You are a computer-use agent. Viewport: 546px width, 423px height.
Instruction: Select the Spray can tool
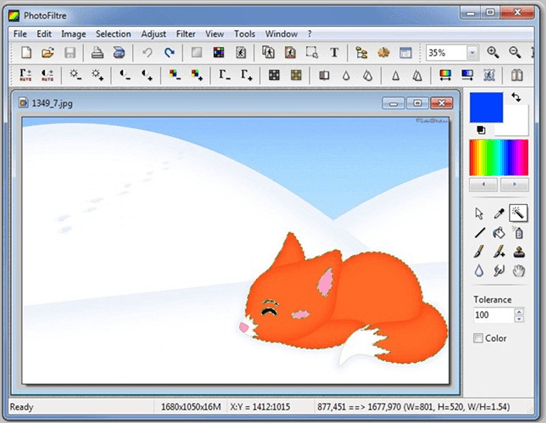[518, 233]
